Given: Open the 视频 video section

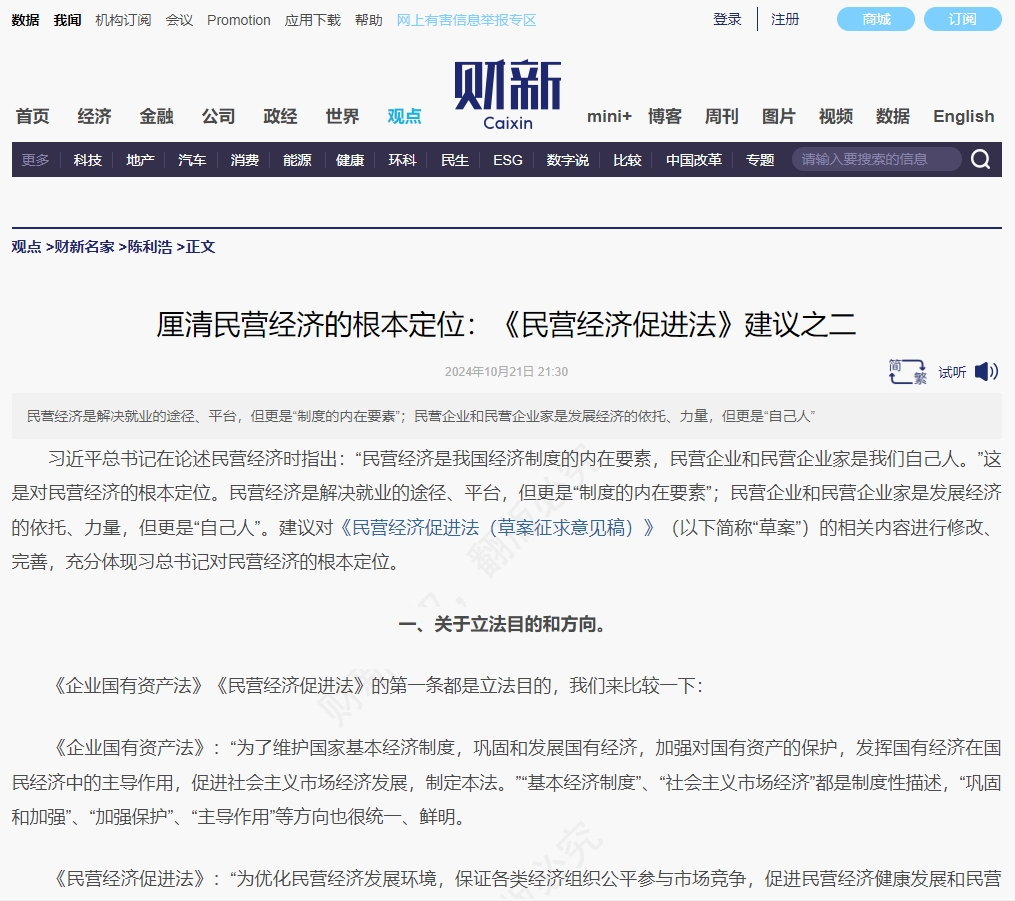Looking at the screenshot, I should pyautogui.click(x=835, y=117).
